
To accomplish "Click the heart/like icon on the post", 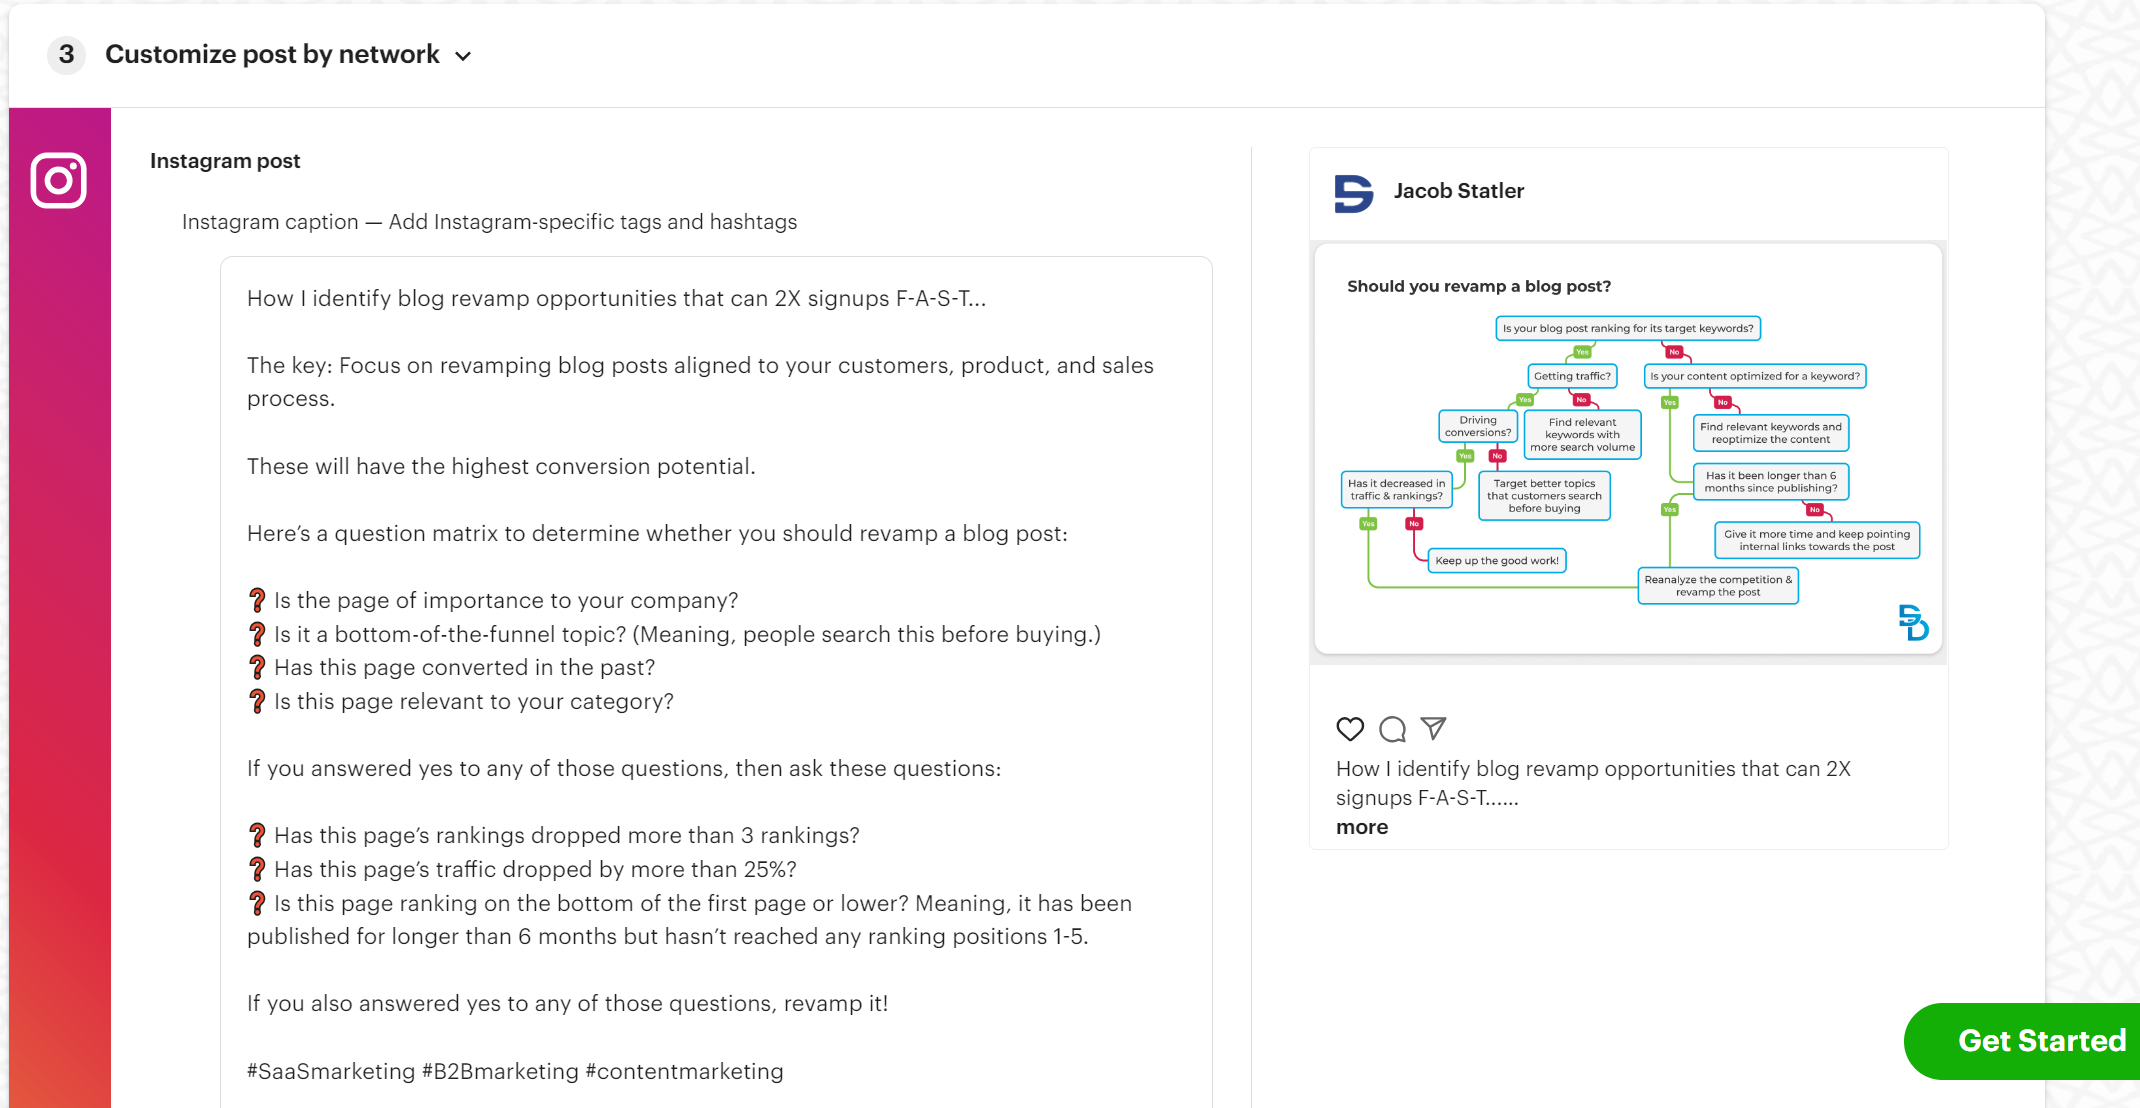I will 1348,731.
